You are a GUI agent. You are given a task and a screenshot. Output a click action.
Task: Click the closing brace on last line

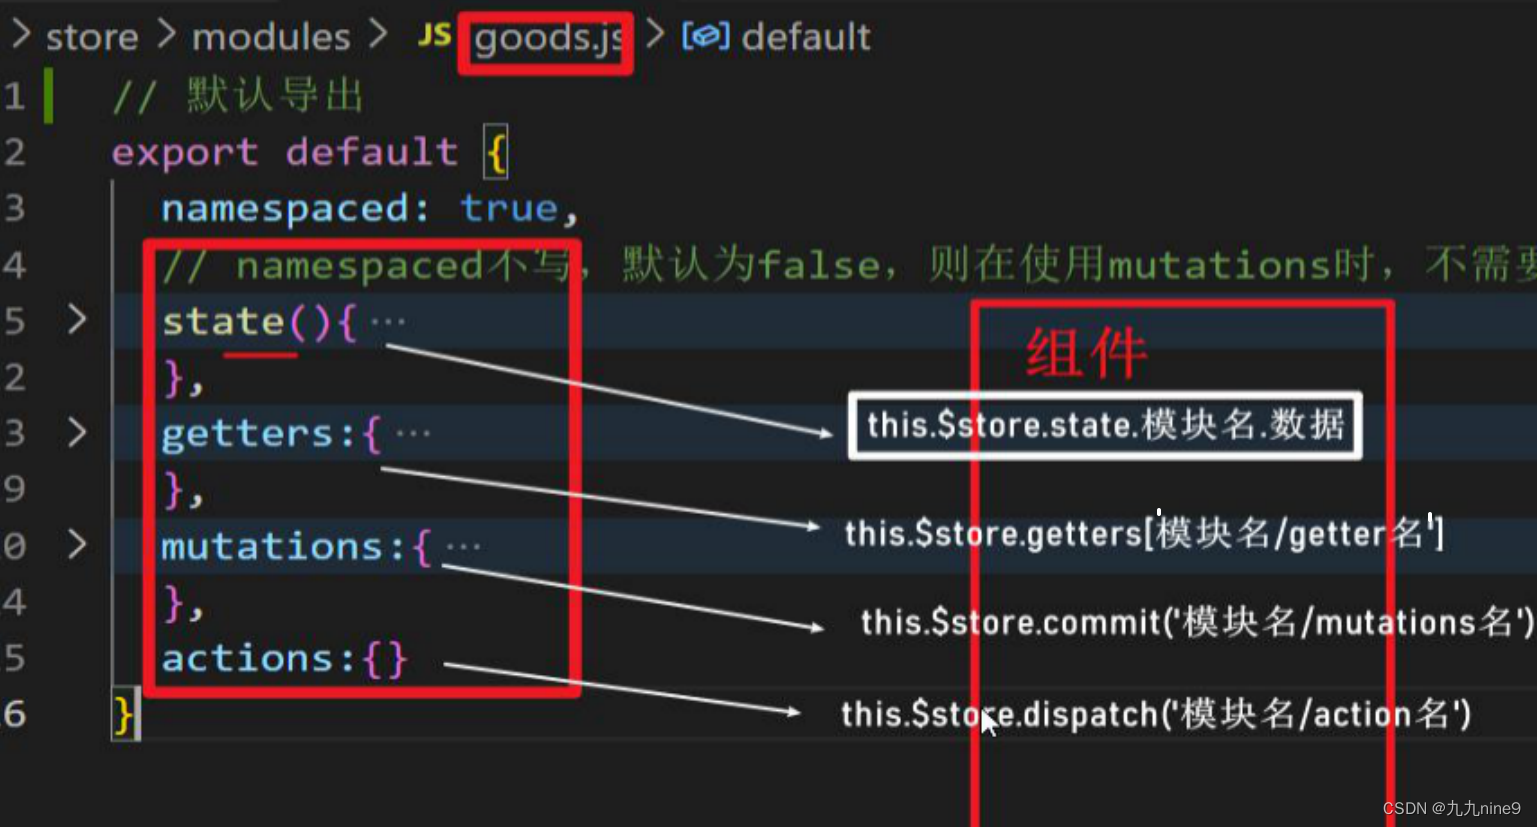pyautogui.click(x=123, y=715)
